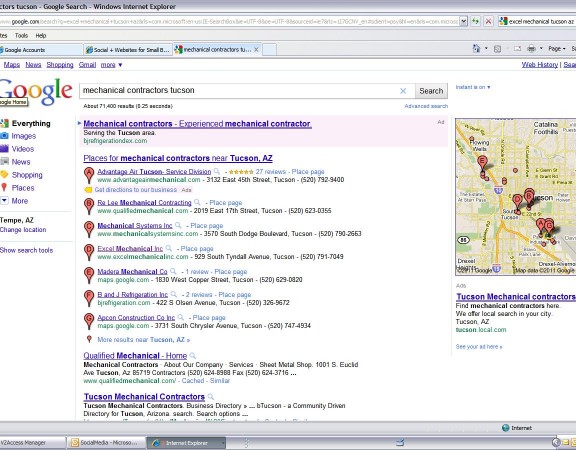
Task: Click the Gmail link in Google top bar
Action: pyautogui.click(x=87, y=65)
